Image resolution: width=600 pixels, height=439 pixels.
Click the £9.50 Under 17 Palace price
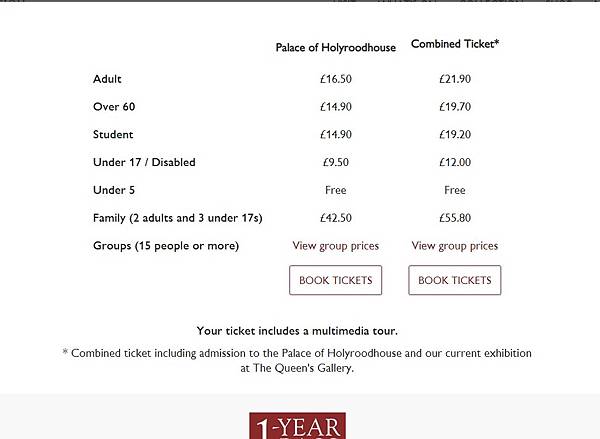point(335,162)
